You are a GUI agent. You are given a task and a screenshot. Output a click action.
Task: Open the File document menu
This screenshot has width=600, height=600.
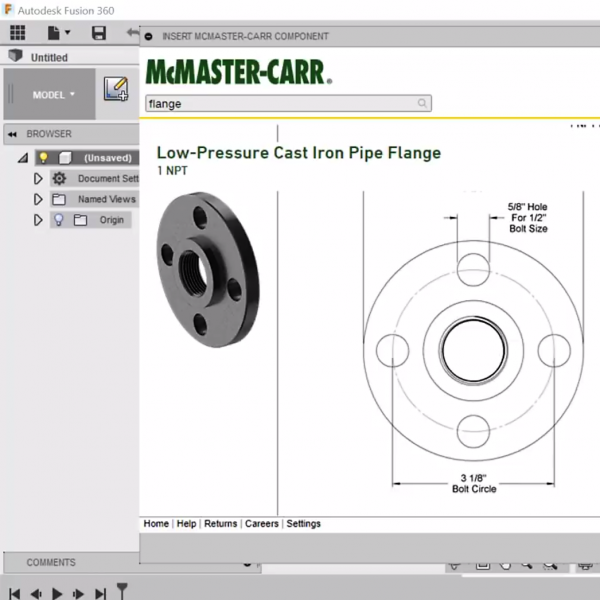[x=58, y=33]
